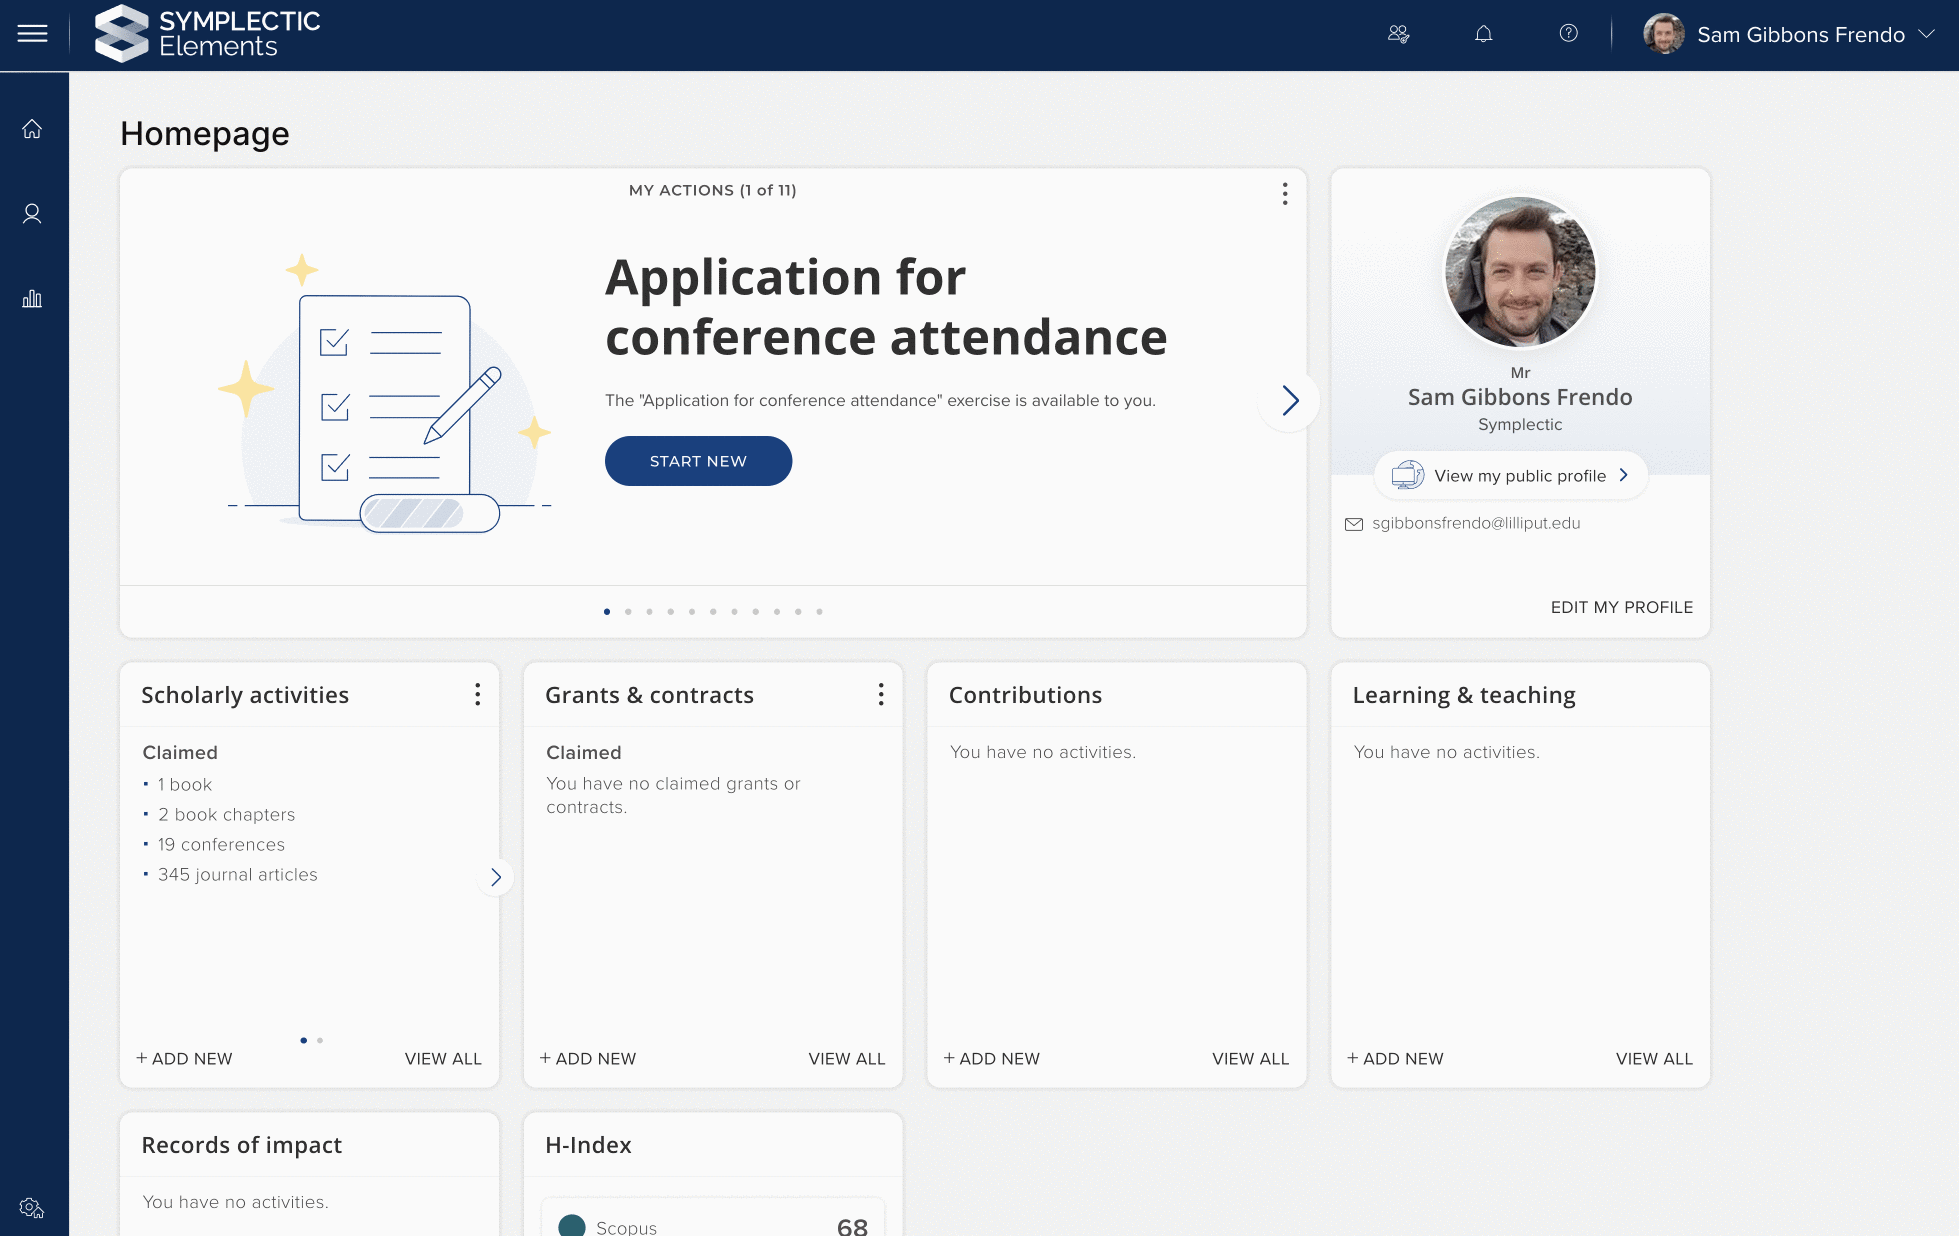Viewport: 1959px width, 1236px height.
Task: Select the second My Actions carousel dot
Action: click(628, 611)
